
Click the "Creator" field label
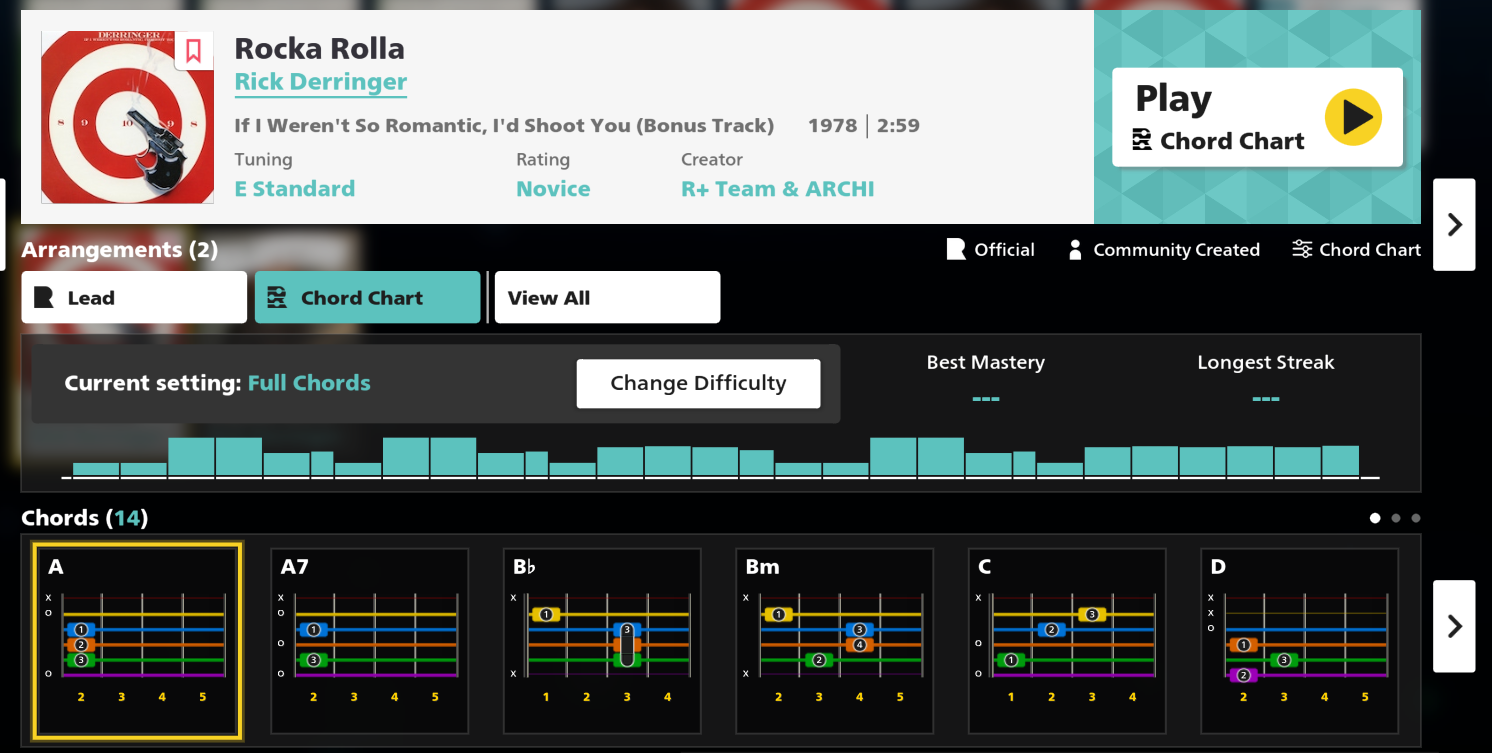(712, 159)
